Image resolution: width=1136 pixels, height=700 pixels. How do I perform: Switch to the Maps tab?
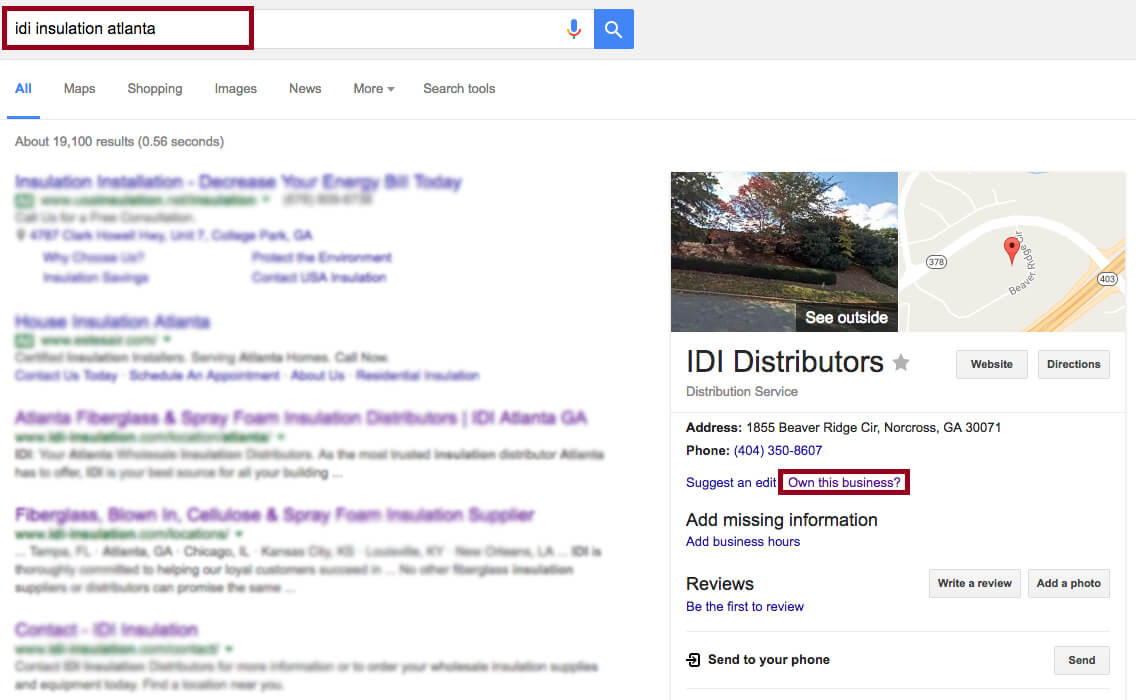pos(80,88)
